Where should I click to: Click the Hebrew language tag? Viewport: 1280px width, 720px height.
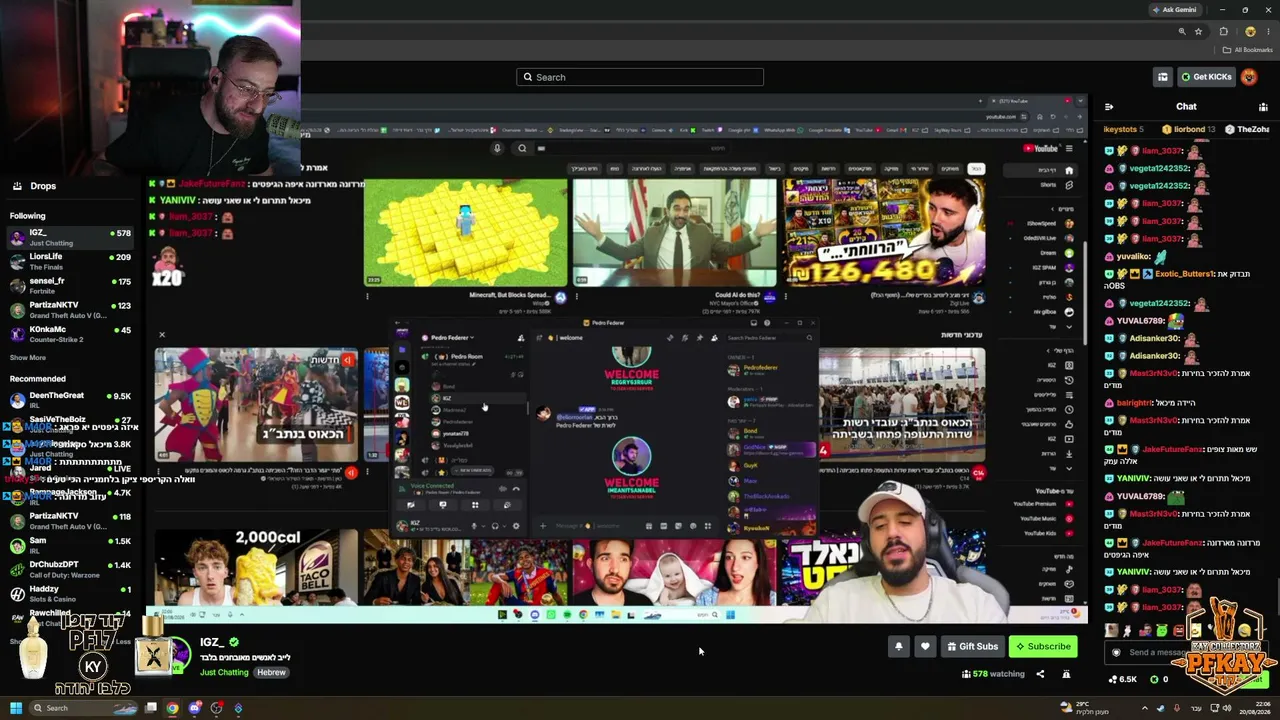coord(271,672)
